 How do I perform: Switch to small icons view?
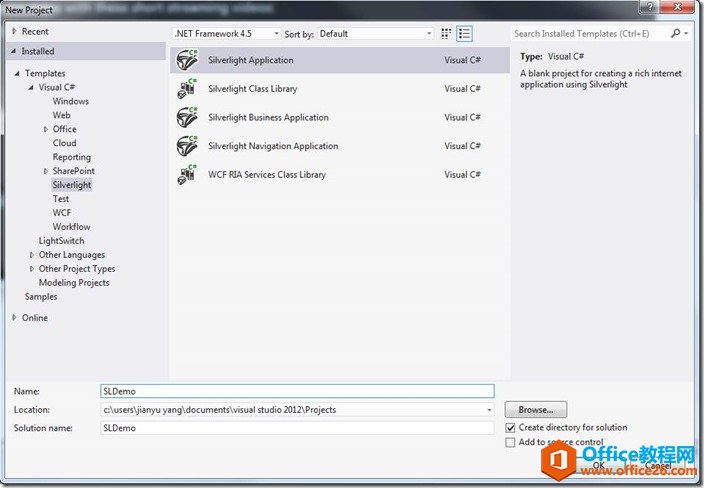coord(446,34)
